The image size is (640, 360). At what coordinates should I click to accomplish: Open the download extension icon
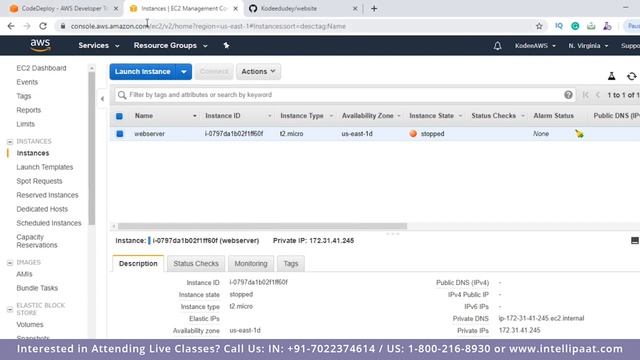pyautogui.click(x=591, y=26)
